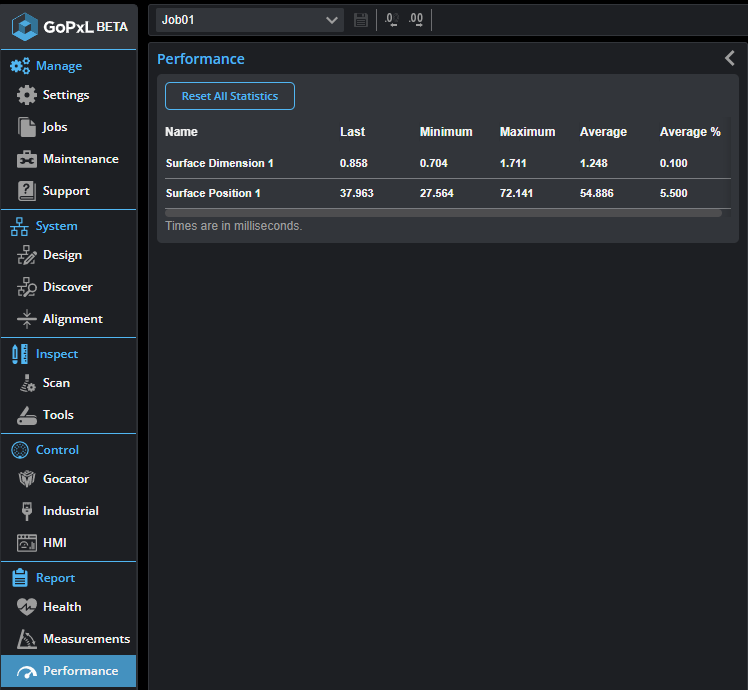Open the Settings page

[66, 95]
